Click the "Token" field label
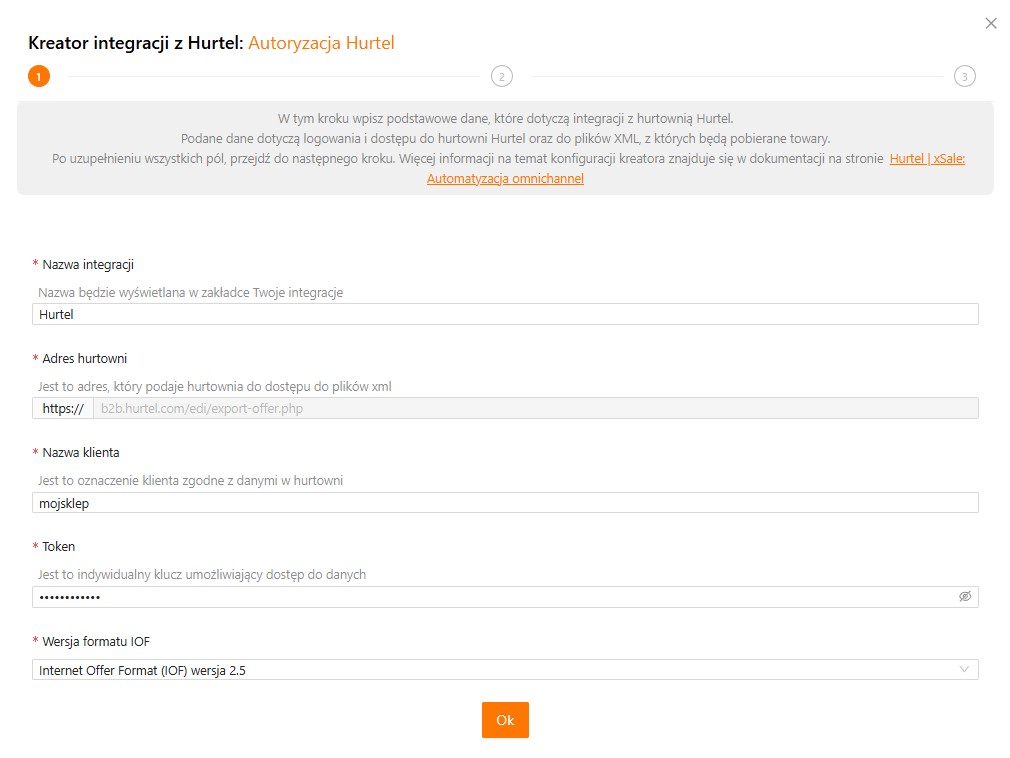The width and height of the screenshot is (1010, 758). point(58,547)
